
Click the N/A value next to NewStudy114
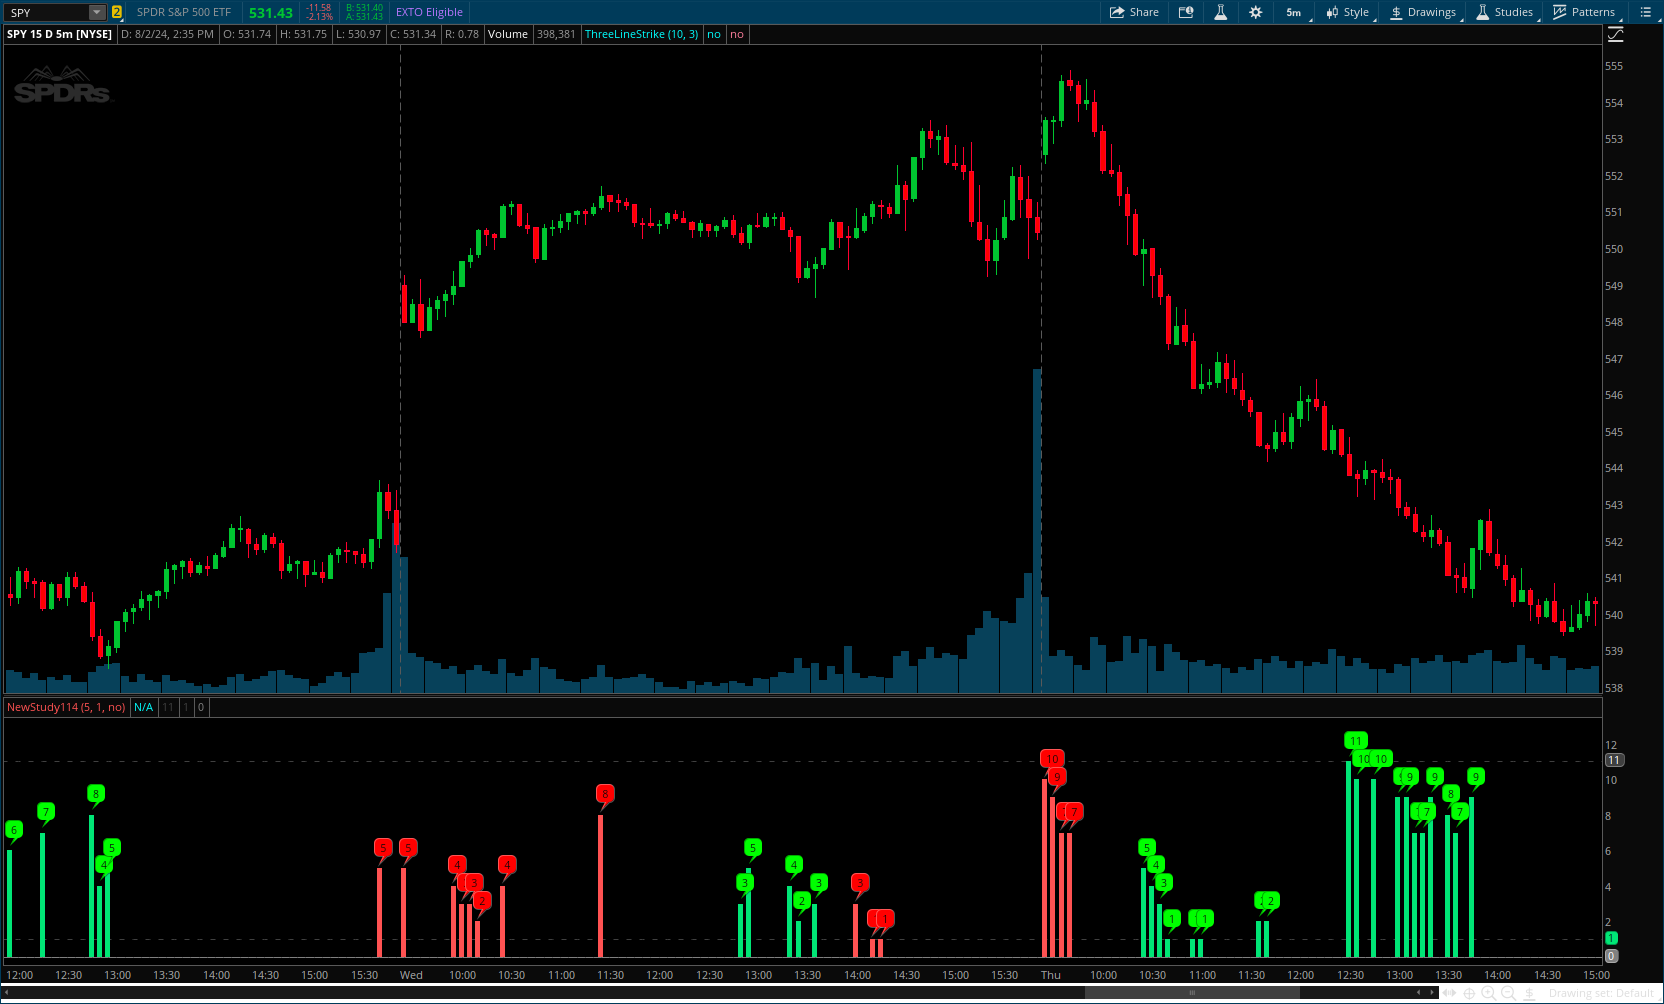click(144, 707)
